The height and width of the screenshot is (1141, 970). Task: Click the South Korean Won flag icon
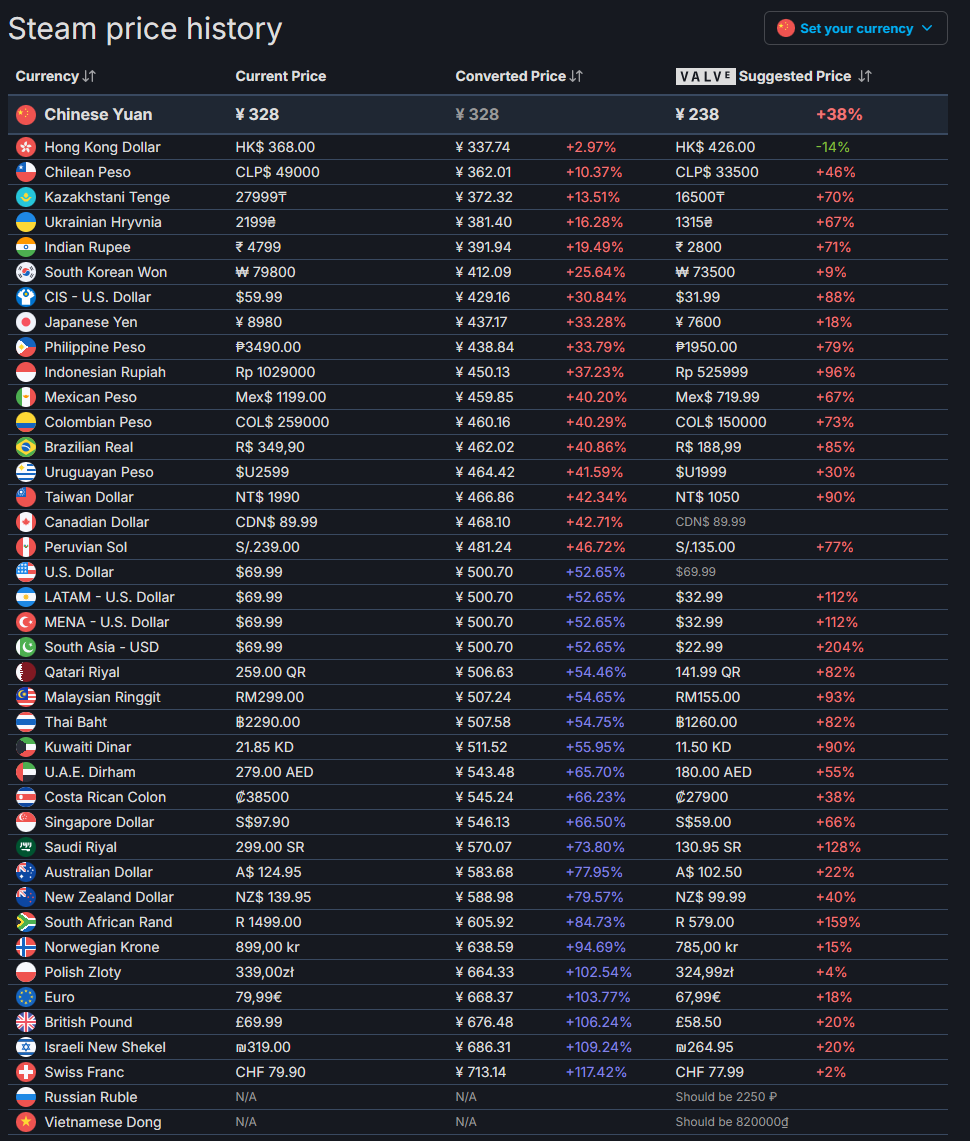coord(26,272)
